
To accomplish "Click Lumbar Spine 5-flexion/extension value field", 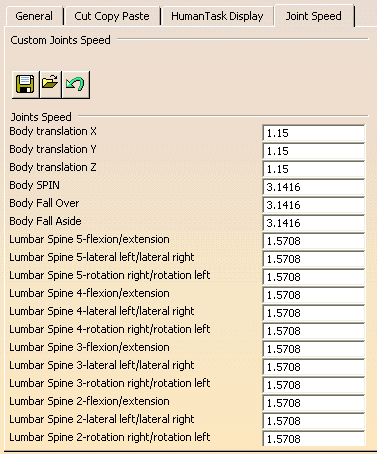I will [x=314, y=241].
